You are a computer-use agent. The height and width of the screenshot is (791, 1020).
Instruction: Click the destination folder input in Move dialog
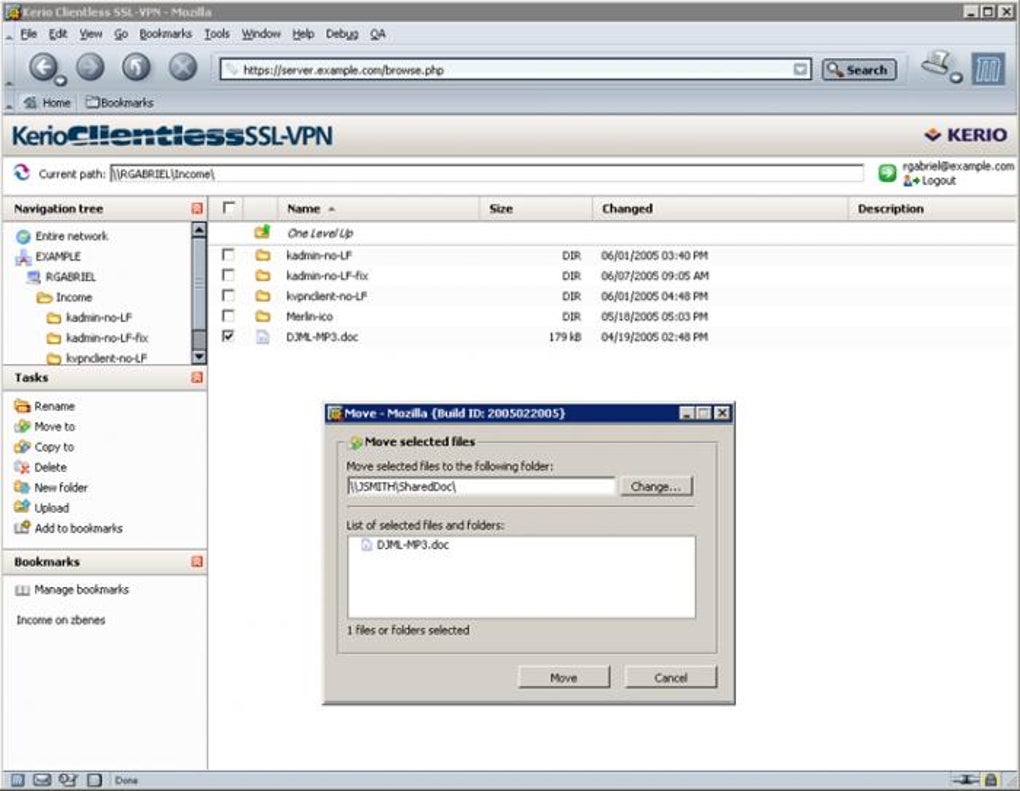pos(481,487)
